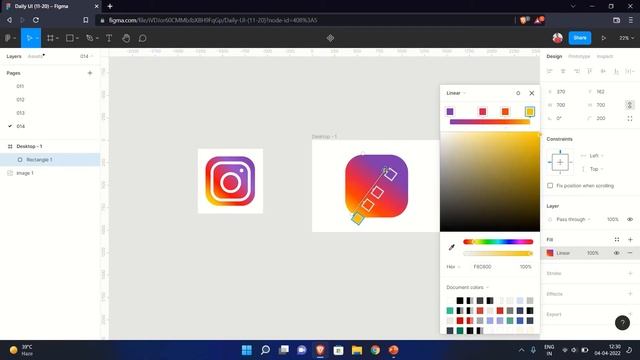
Task: Select the Text tool
Action: click(109, 38)
